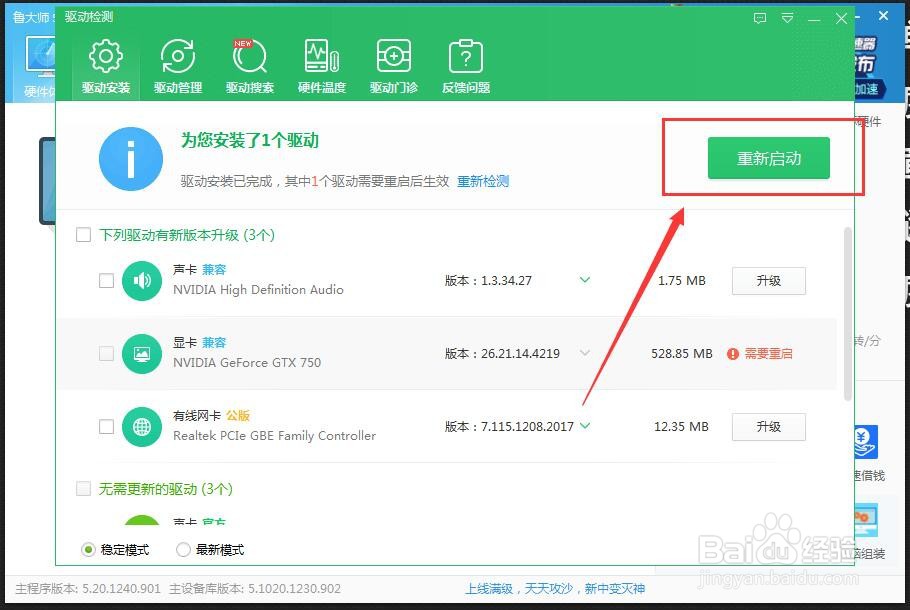
Task: Minimize the 驱动检测 window
Action: click(814, 19)
